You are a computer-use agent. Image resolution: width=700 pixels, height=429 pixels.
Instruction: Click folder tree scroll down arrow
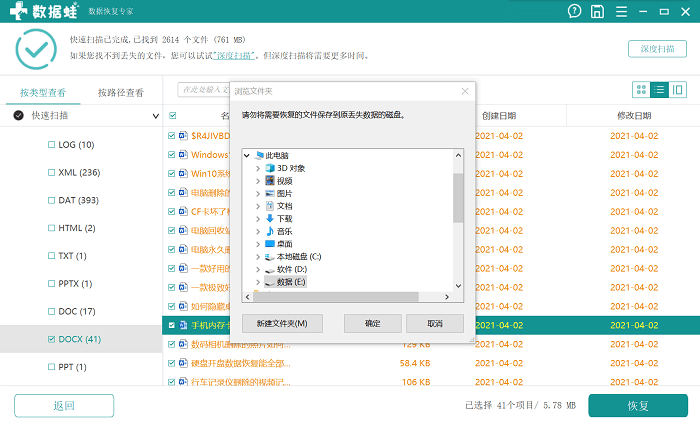458,286
